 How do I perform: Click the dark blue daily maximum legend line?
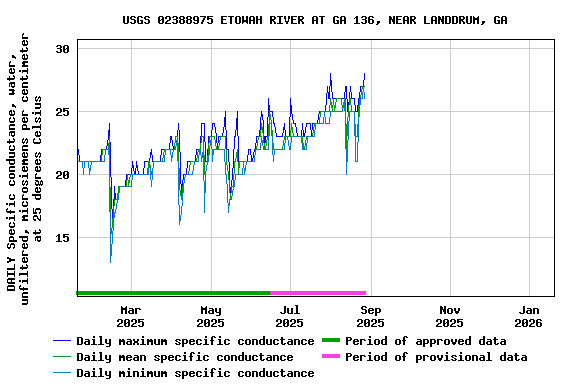(62, 341)
